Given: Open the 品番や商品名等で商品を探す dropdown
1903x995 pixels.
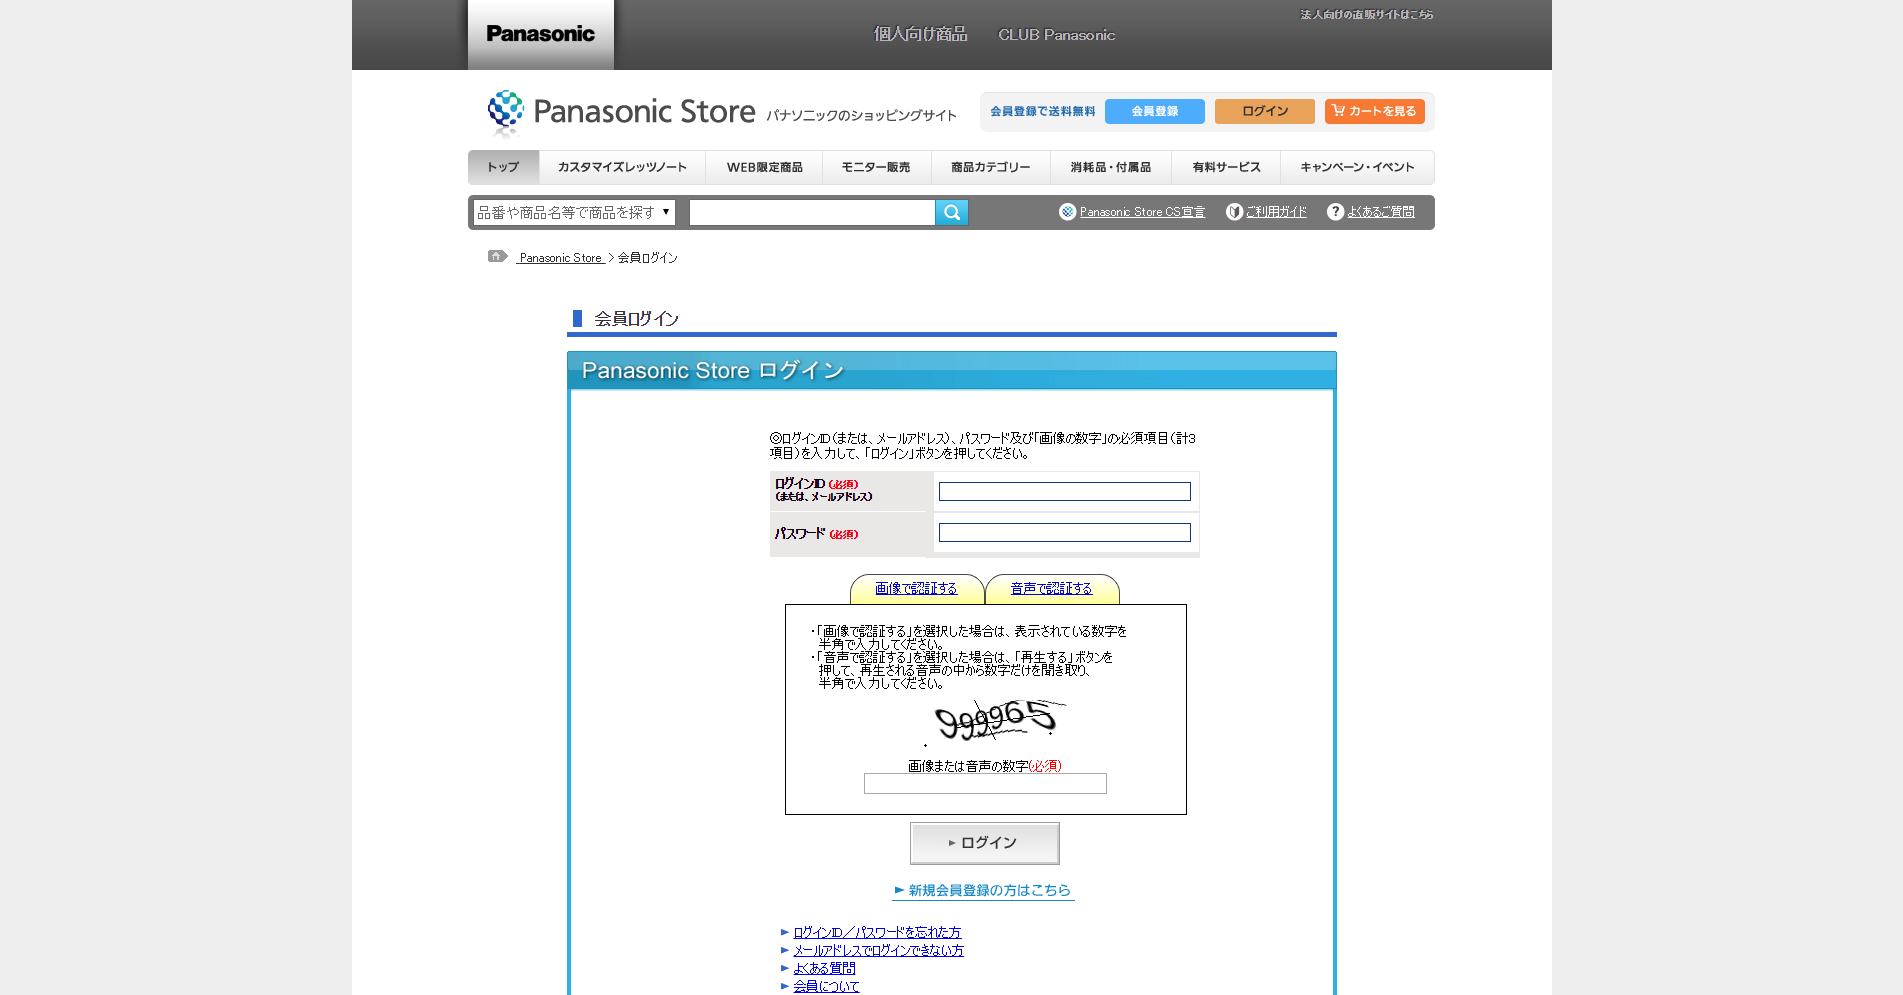Looking at the screenshot, I should point(574,212).
